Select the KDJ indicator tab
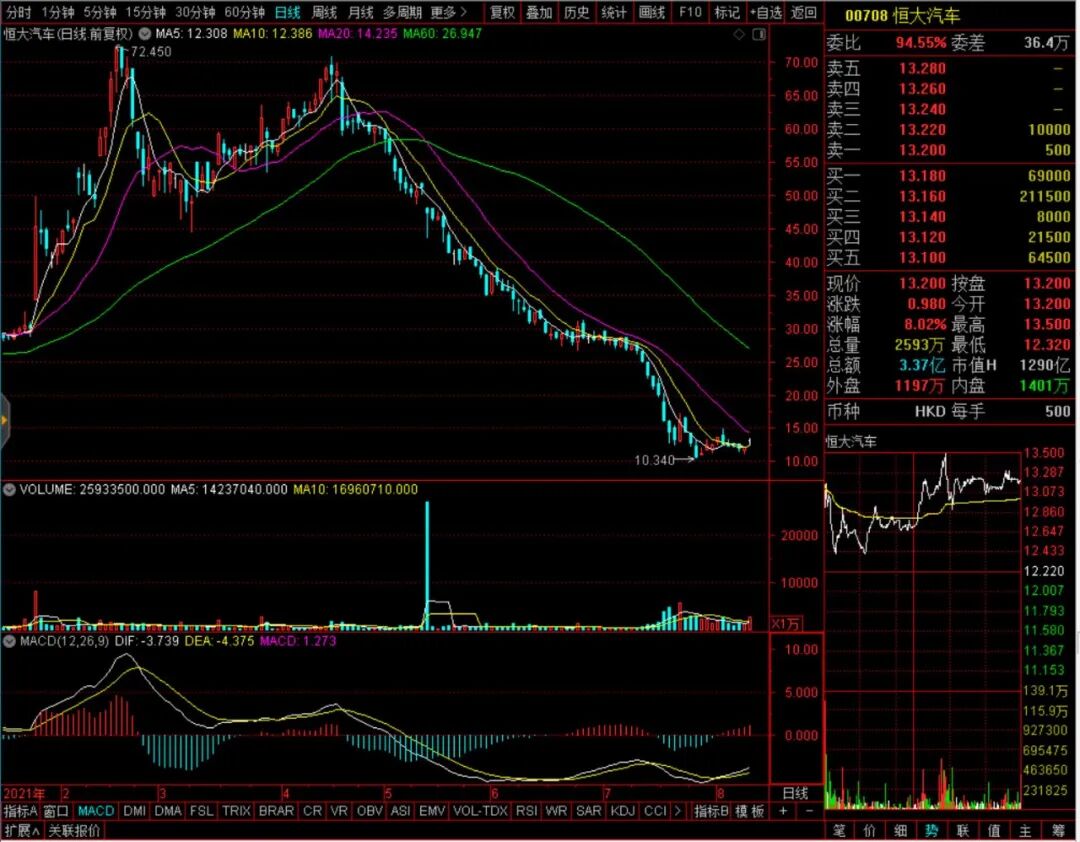Image resolution: width=1080 pixels, height=842 pixels. [x=623, y=811]
